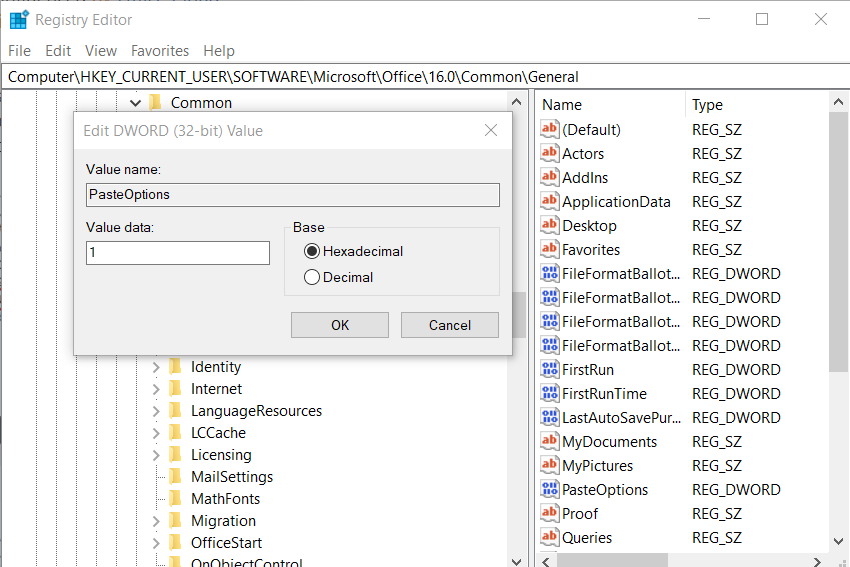The height and width of the screenshot is (567, 850).
Task: Maximize the Registry Editor window
Action: click(762, 20)
